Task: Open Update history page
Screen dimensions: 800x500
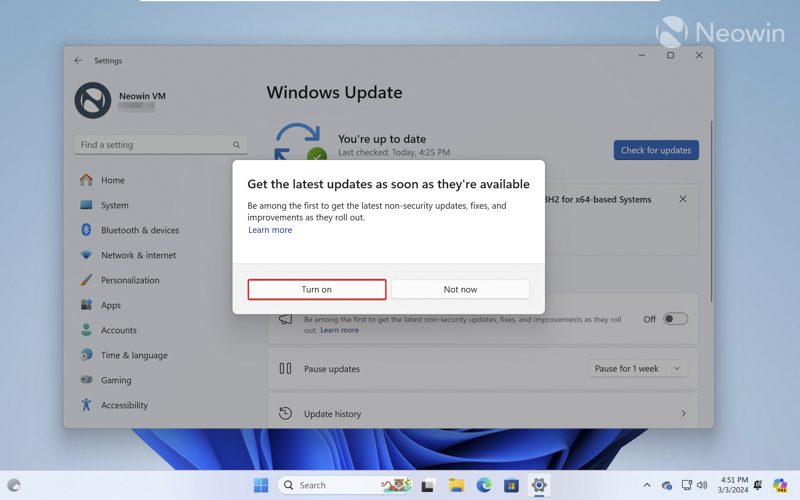Action: [x=483, y=414]
